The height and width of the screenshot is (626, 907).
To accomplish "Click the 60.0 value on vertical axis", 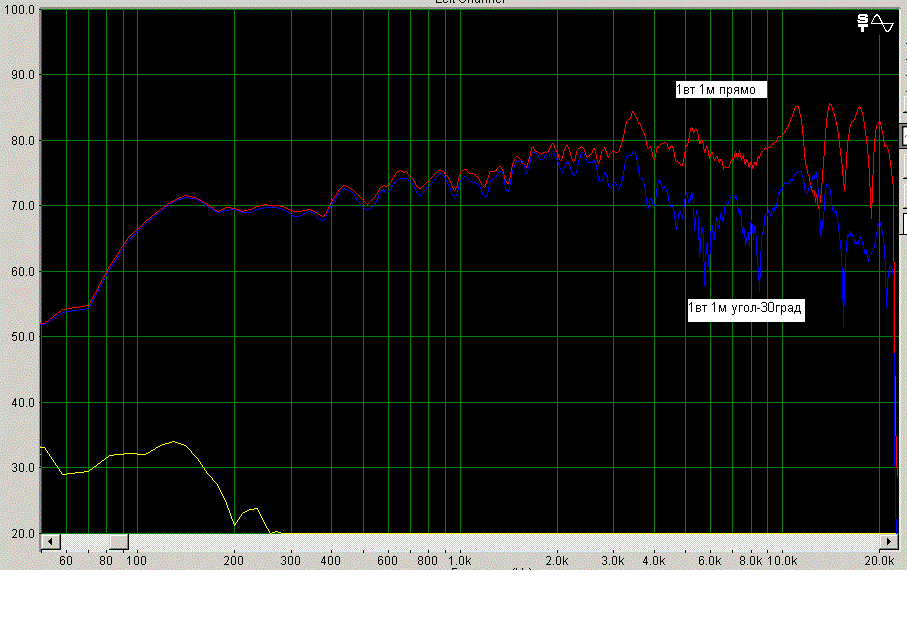I will click(x=23, y=271).
